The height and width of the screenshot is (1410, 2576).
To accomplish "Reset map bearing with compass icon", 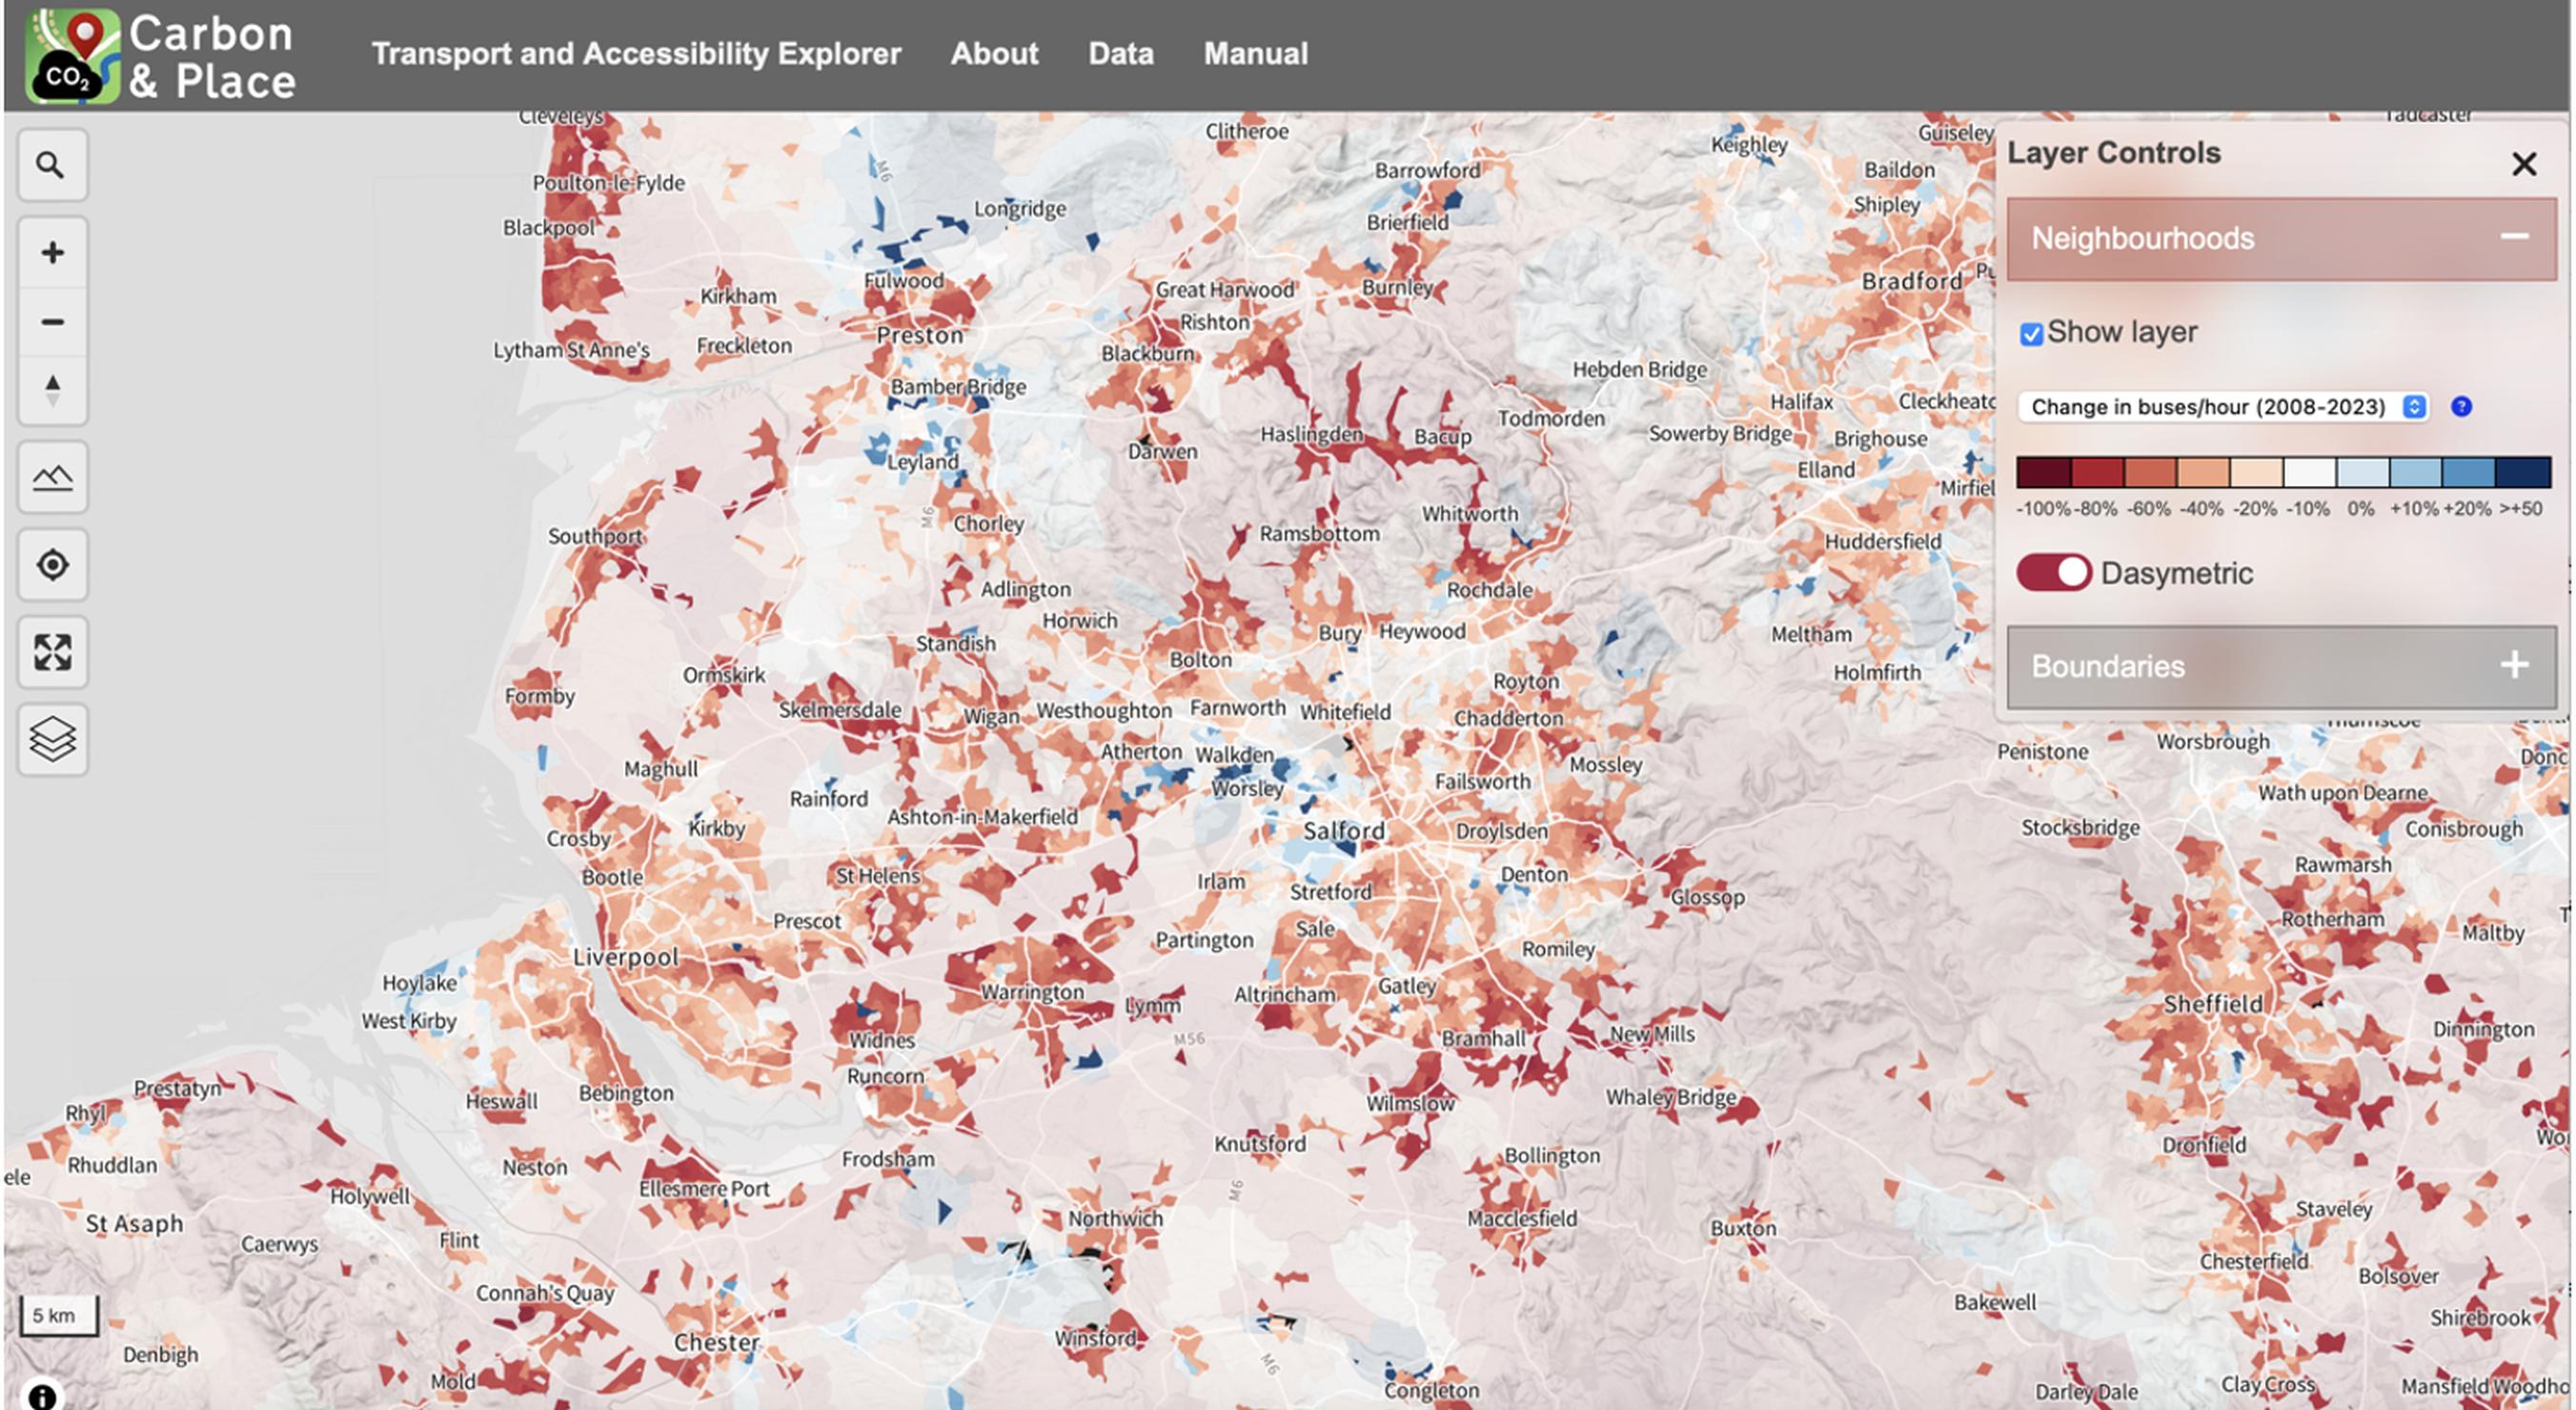I will tap(52, 390).
